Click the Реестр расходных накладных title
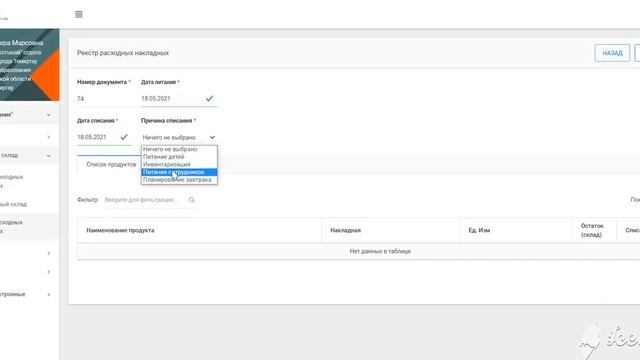Screen dimensions: 640x360 point(123,53)
